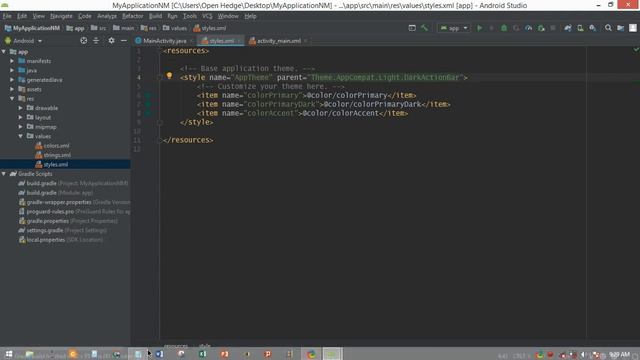Open the Refactor menu

pos(133,16)
